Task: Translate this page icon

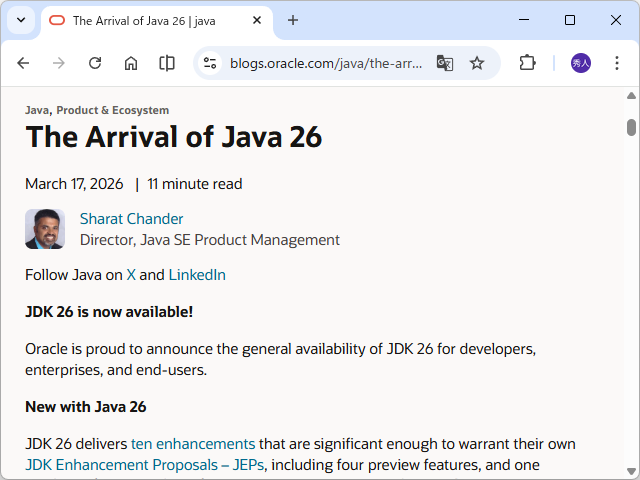Action: pyautogui.click(x=444, y=63)
